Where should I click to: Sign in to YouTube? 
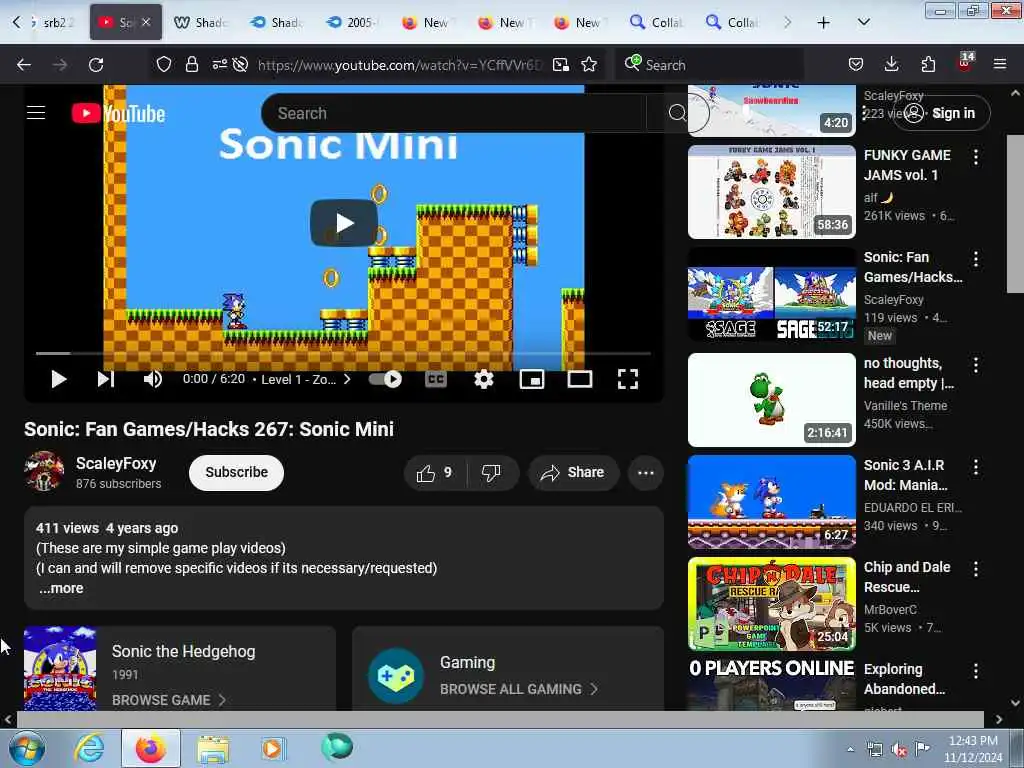(x=942, y=114)
